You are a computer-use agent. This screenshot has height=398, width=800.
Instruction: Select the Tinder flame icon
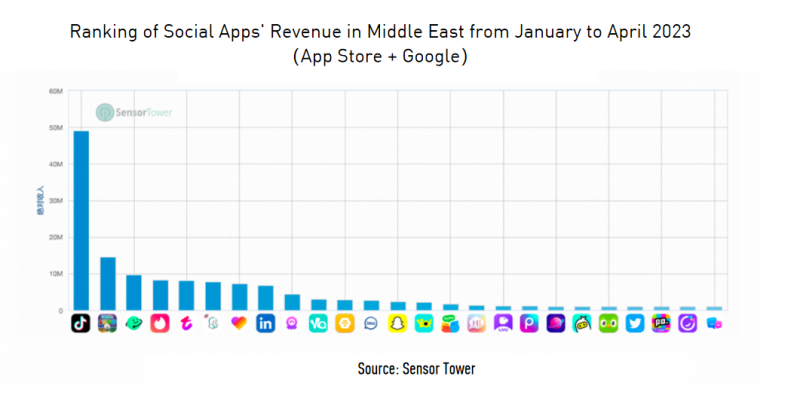click(160, 323)
